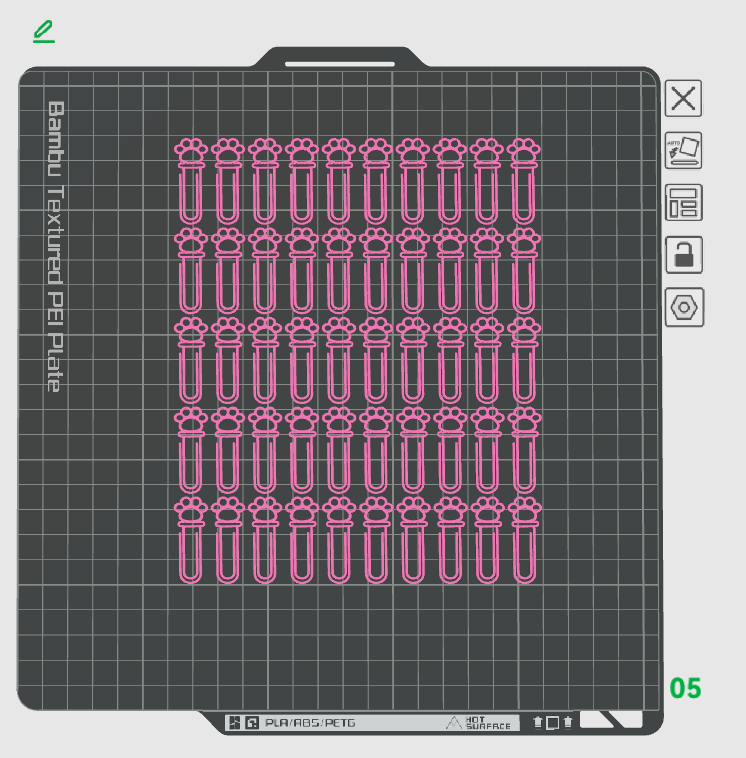The image size is (746, 758).
Task: Select the top-right paw clip model
Action: click(524, 181)
